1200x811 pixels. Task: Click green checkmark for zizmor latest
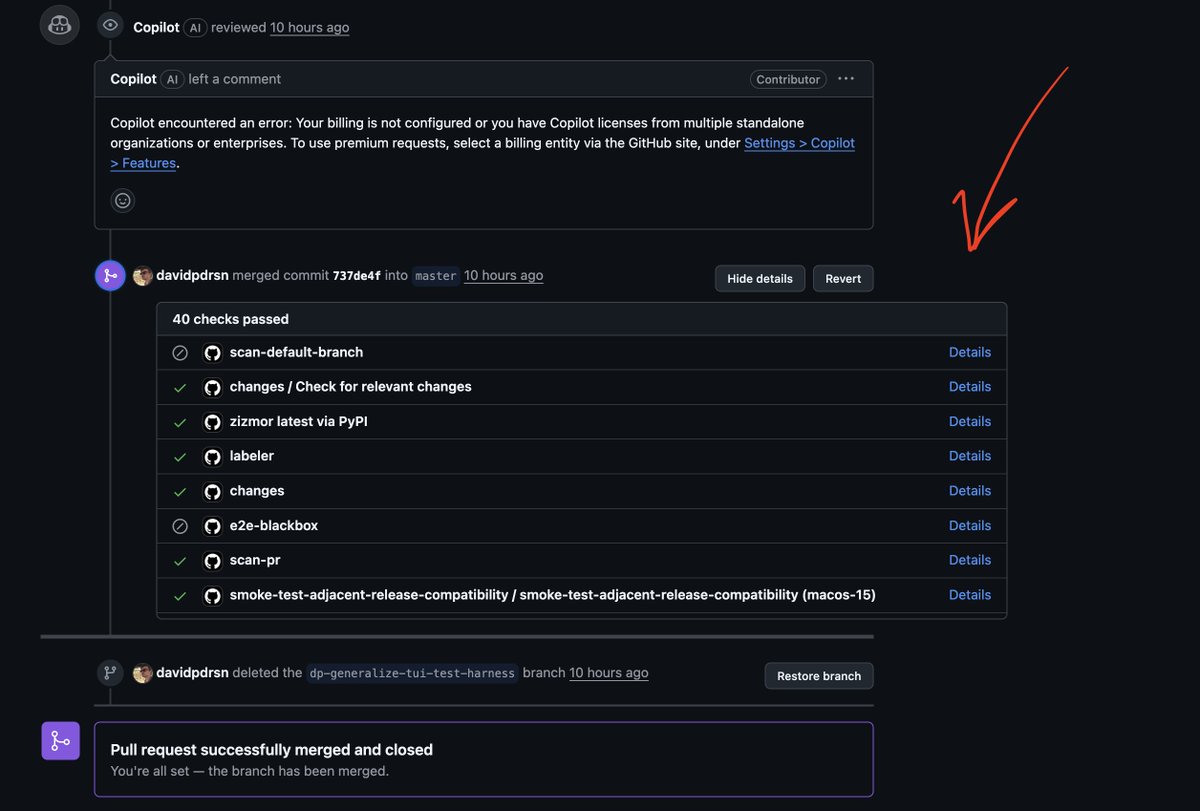pos(180,422)
